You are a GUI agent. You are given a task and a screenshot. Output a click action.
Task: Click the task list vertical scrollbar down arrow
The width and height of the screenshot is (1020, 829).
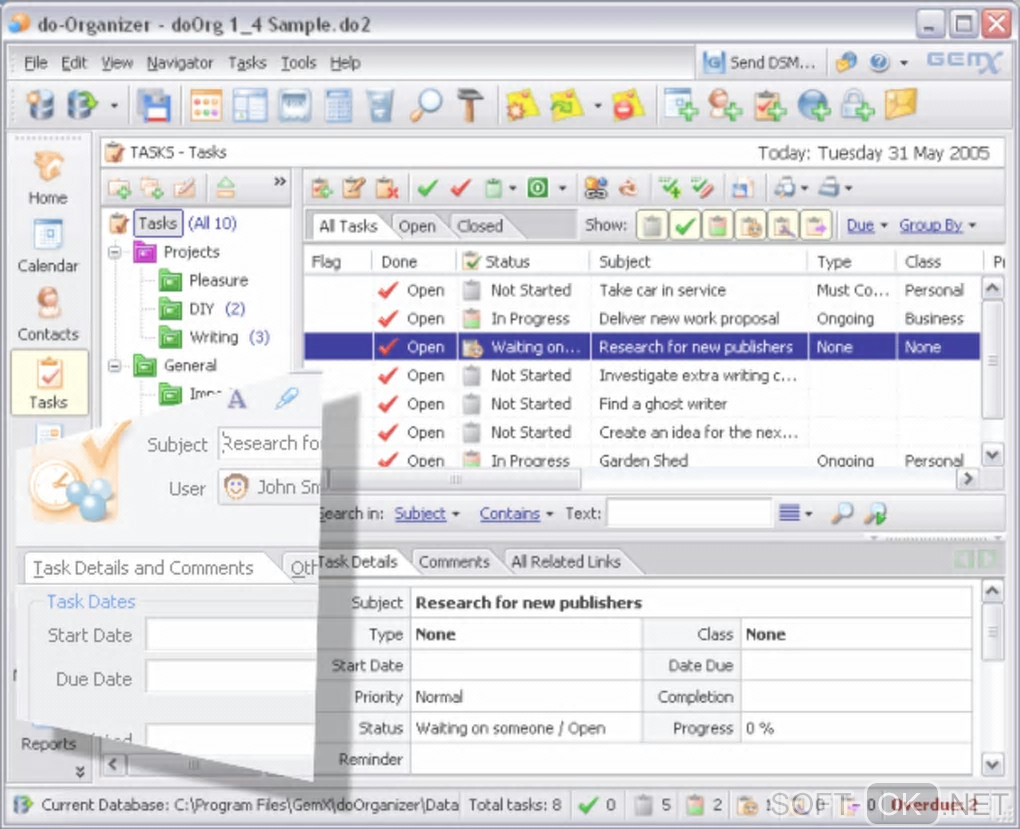click(x=992, y=454)
